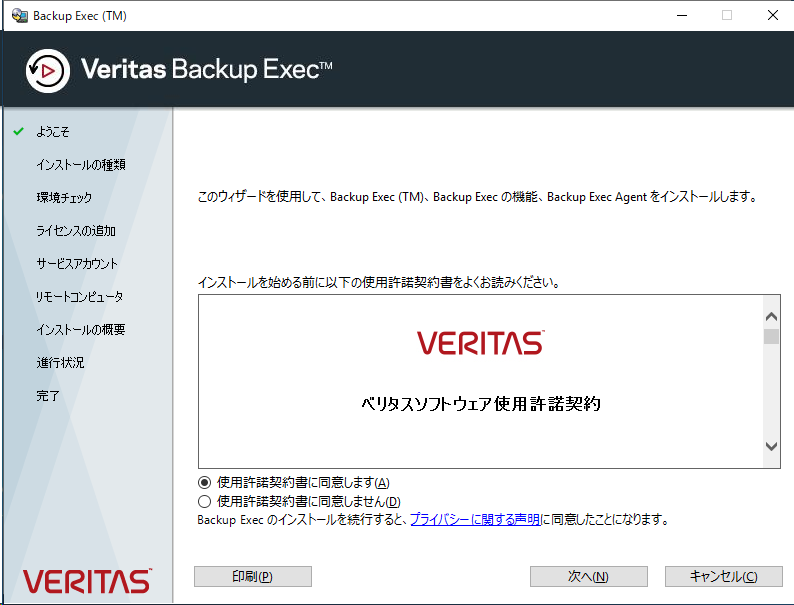
Task: Minimize the Backup Exec window
Action: click(x=682, y=16)
